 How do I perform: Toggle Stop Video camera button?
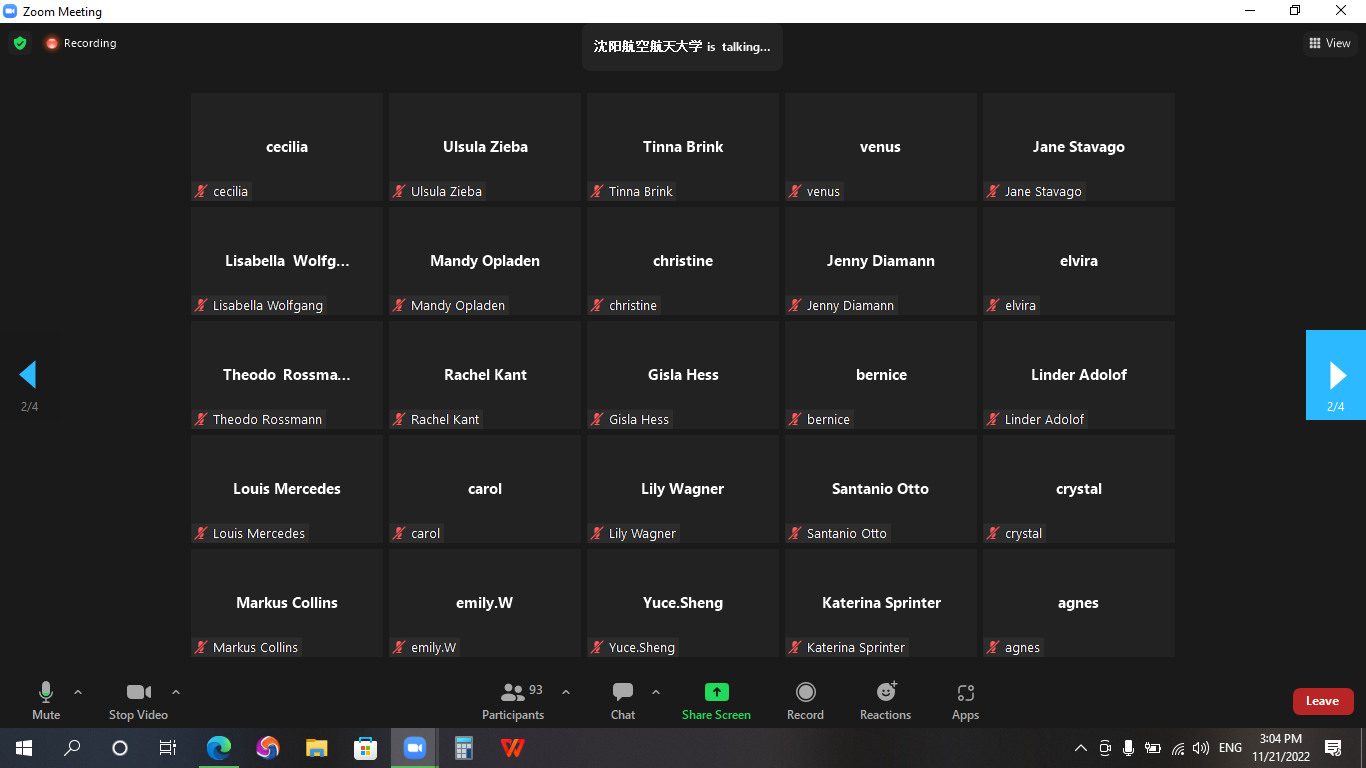(138, 700)
